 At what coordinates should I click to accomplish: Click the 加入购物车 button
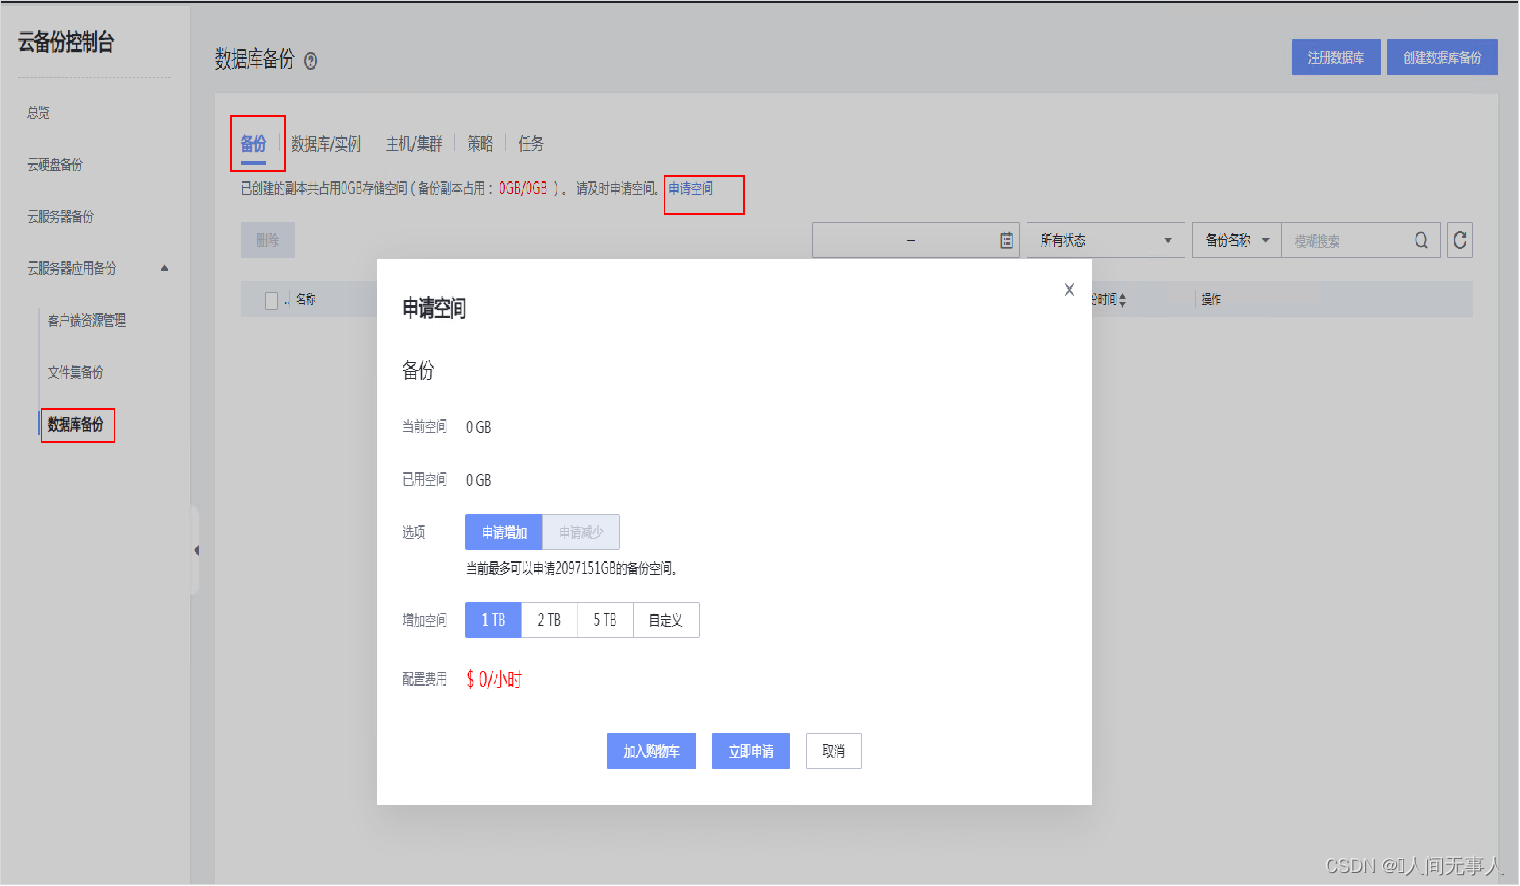pos(651,751)
